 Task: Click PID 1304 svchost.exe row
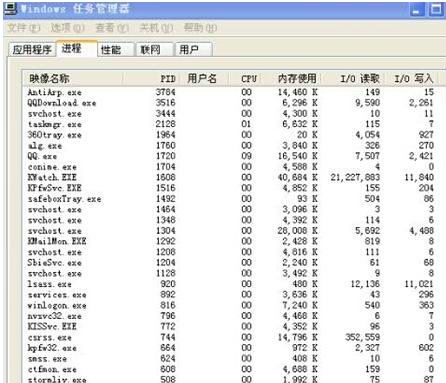click(x=231, y=231)
